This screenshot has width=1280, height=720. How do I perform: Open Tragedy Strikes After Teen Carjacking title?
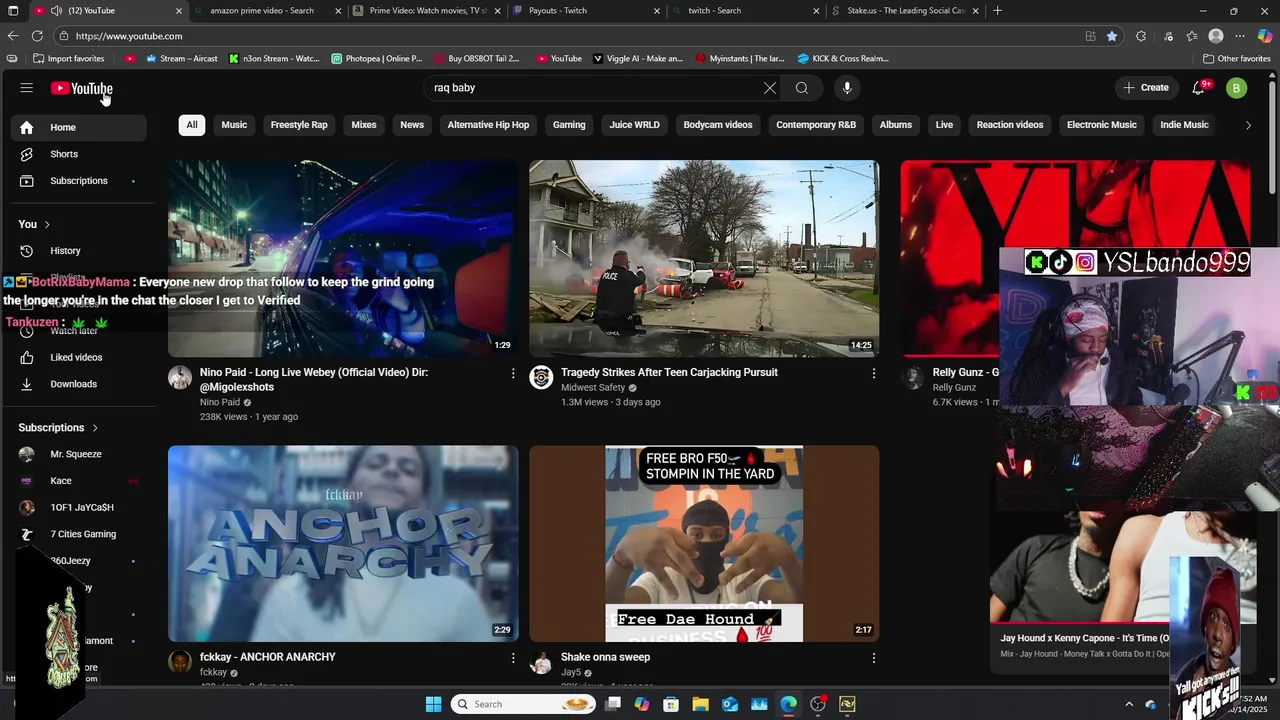point(669,372)
